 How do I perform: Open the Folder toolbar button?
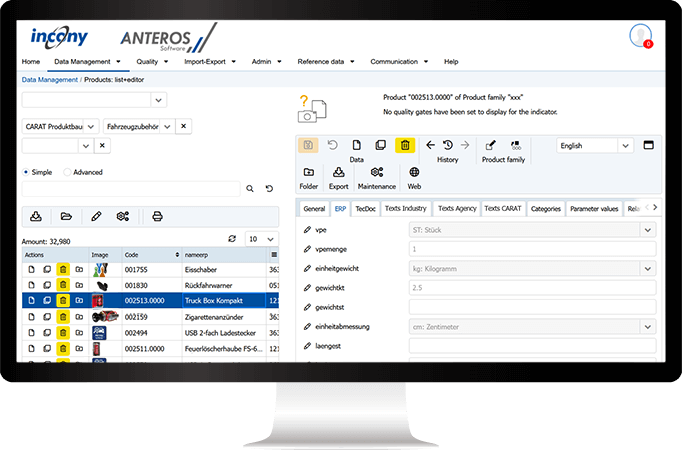308,172
